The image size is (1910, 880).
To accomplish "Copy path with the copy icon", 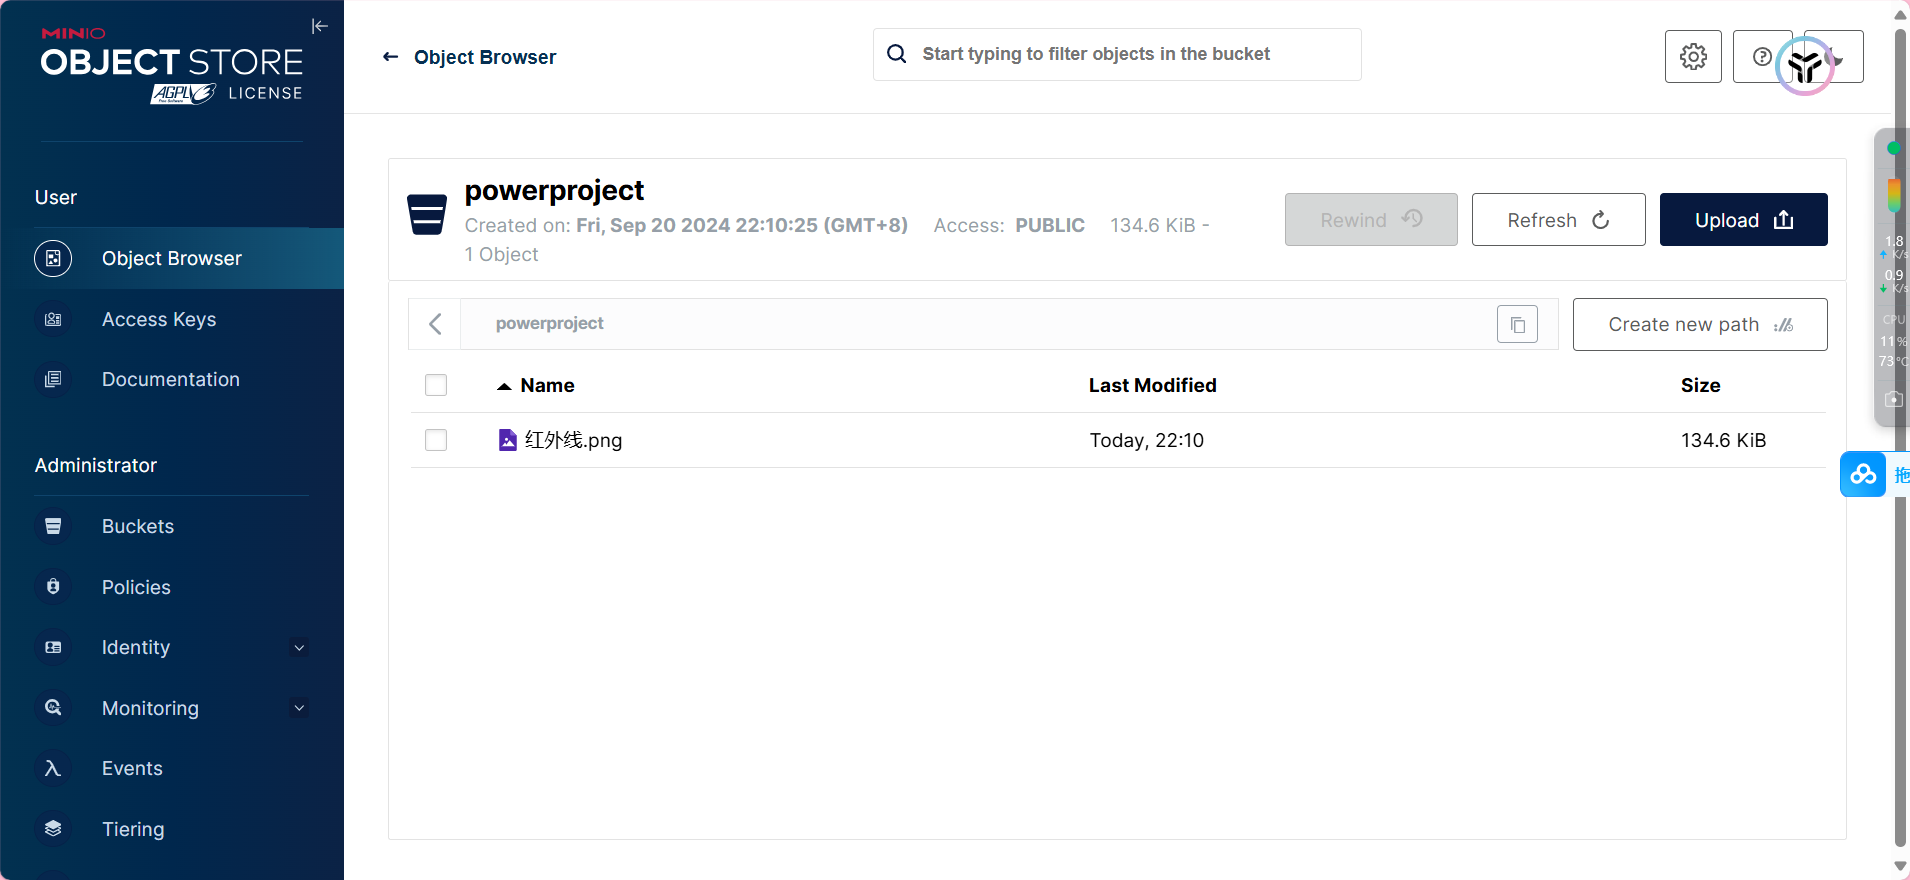I will point(1517,324).
